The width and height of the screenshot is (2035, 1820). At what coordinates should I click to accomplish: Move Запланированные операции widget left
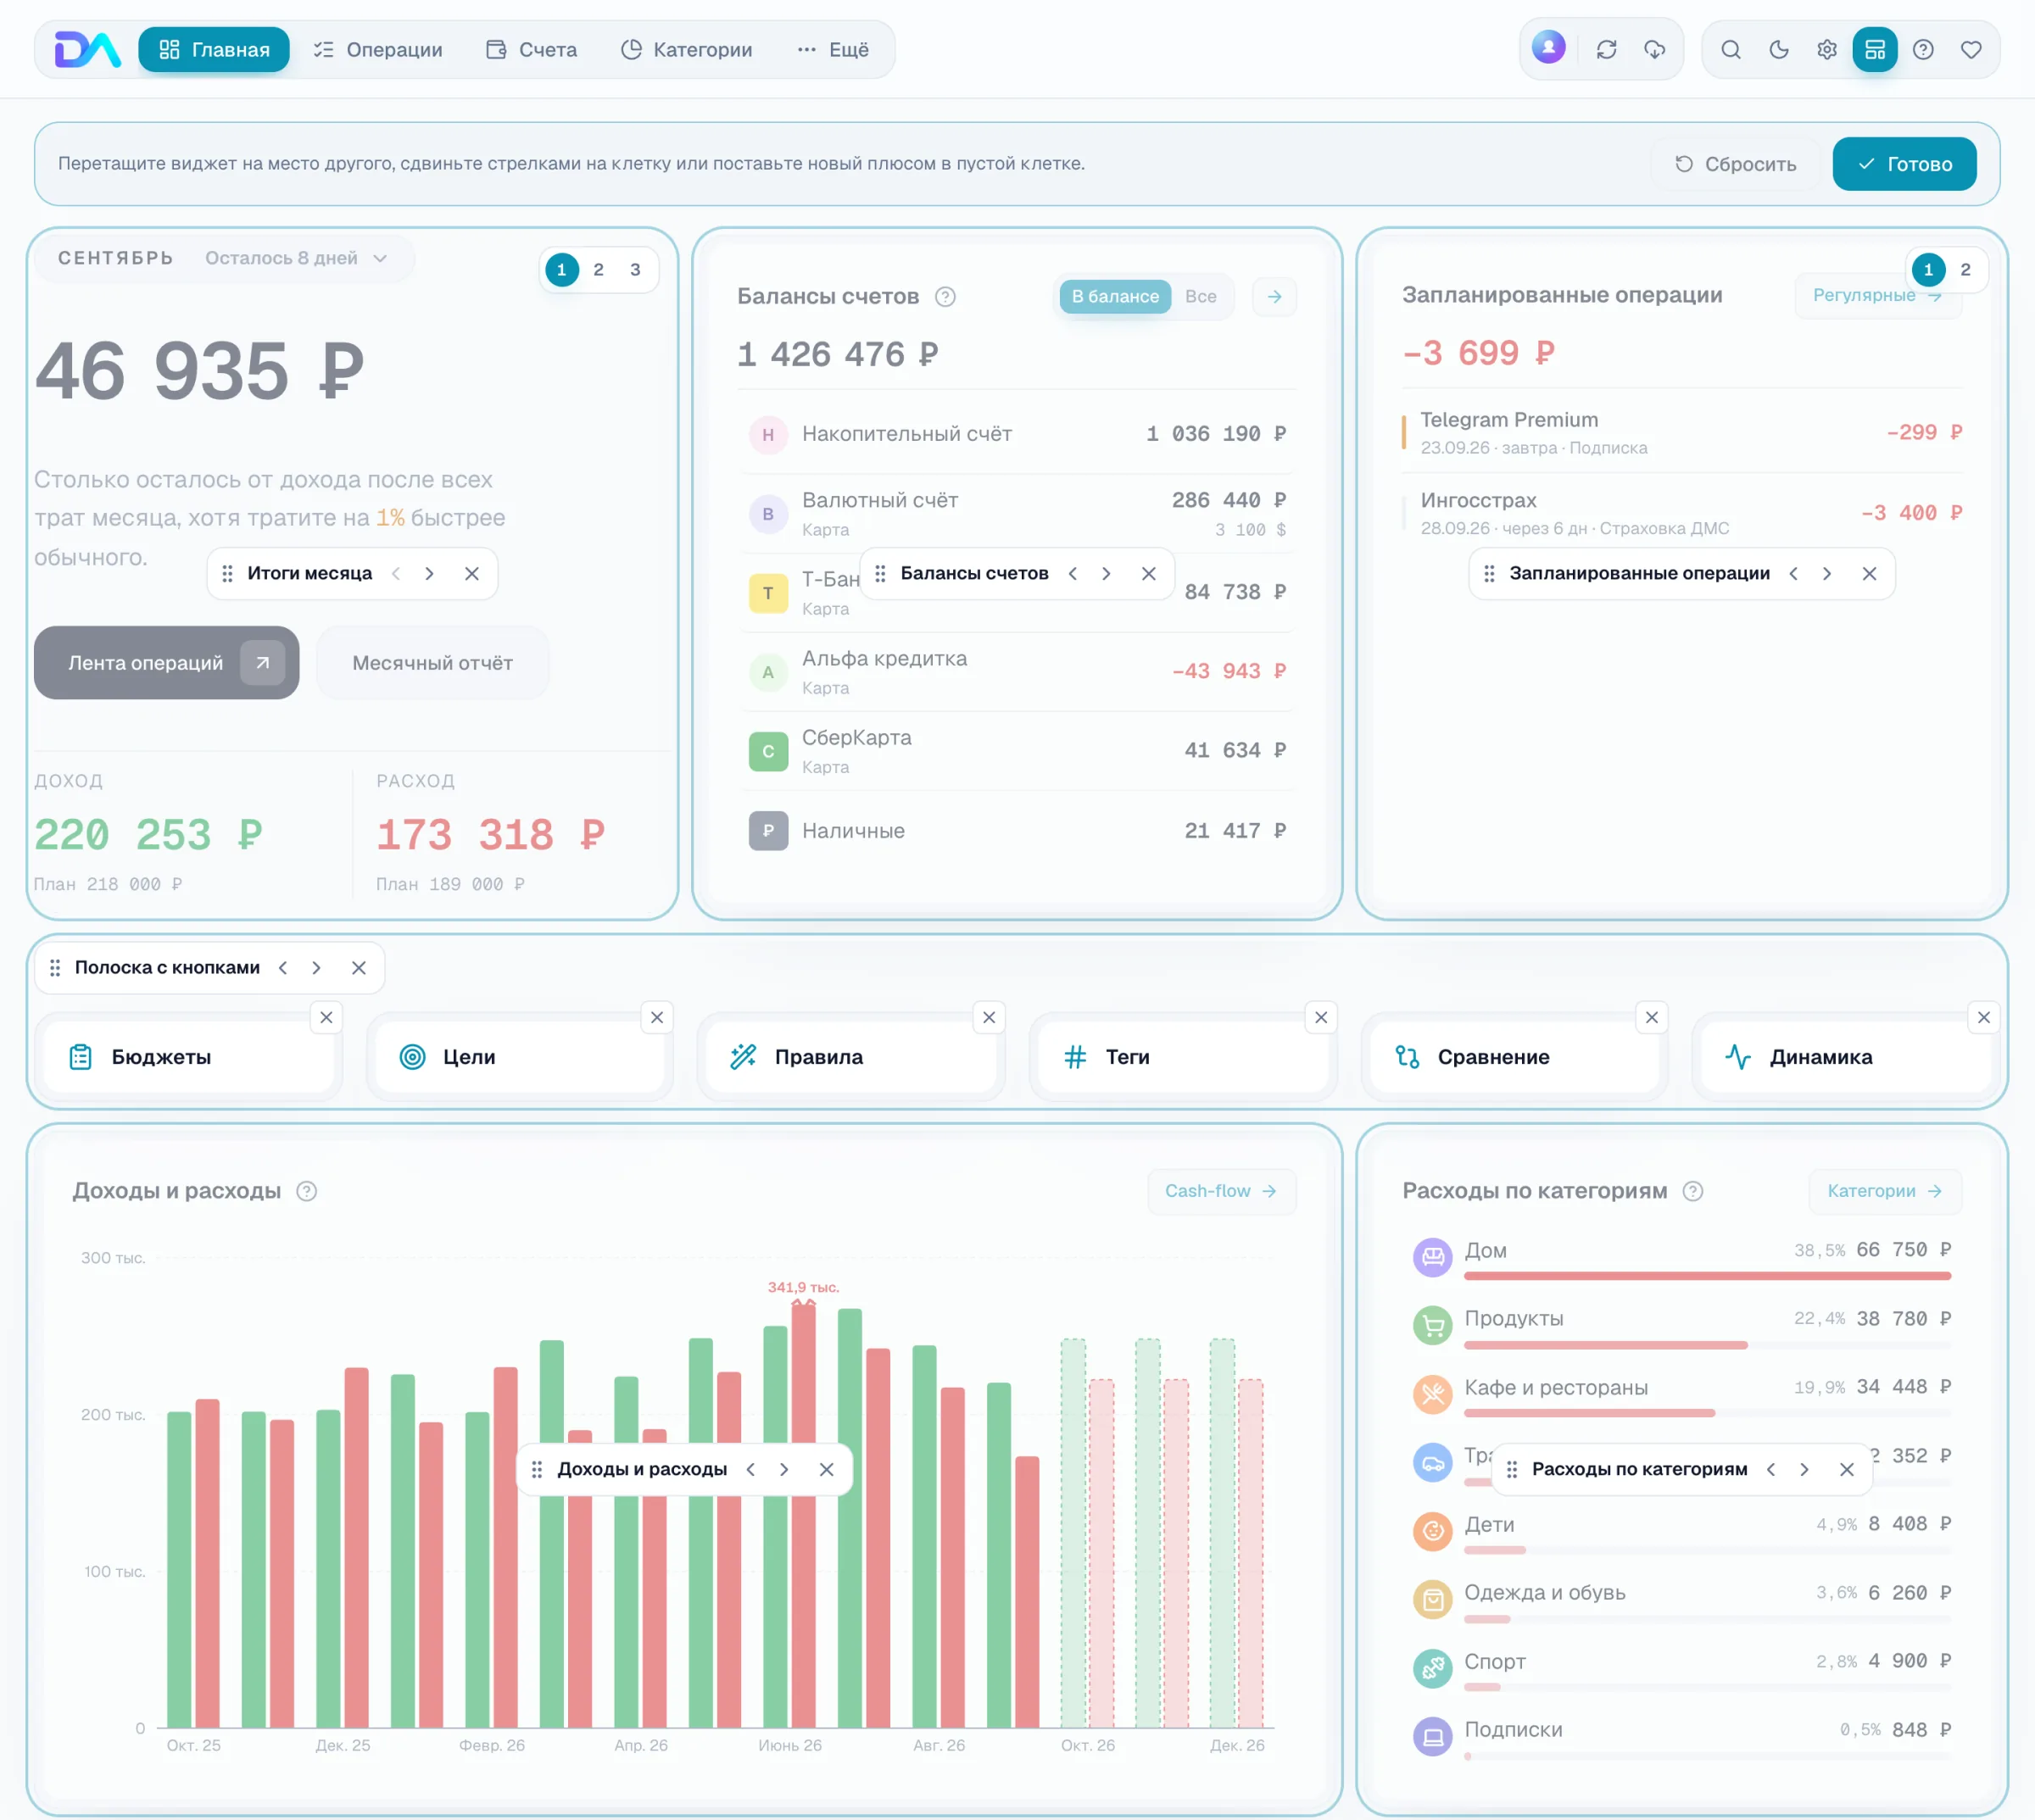(1793, 573)
